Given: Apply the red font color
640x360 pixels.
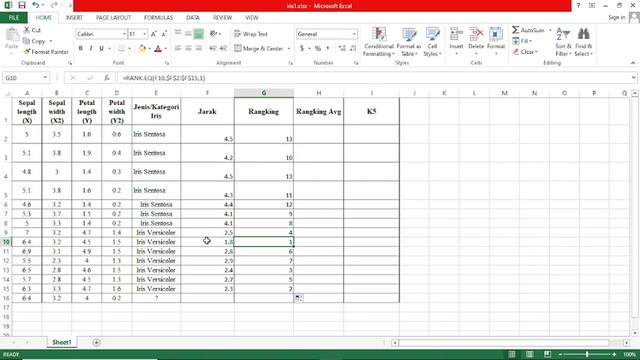Looking at the screenshot, I should tap(158, 49).
